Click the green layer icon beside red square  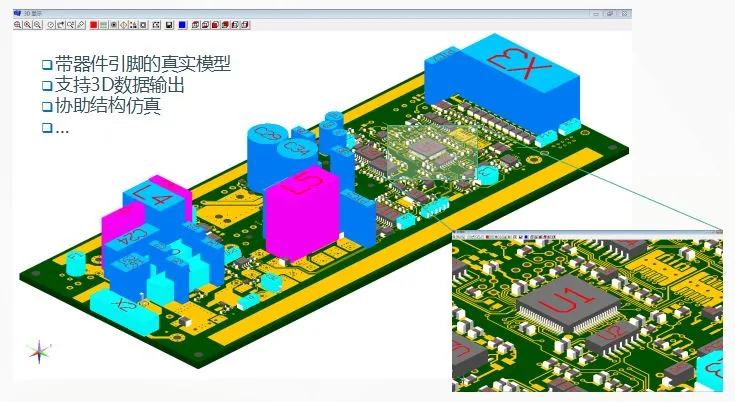[103, 24]
